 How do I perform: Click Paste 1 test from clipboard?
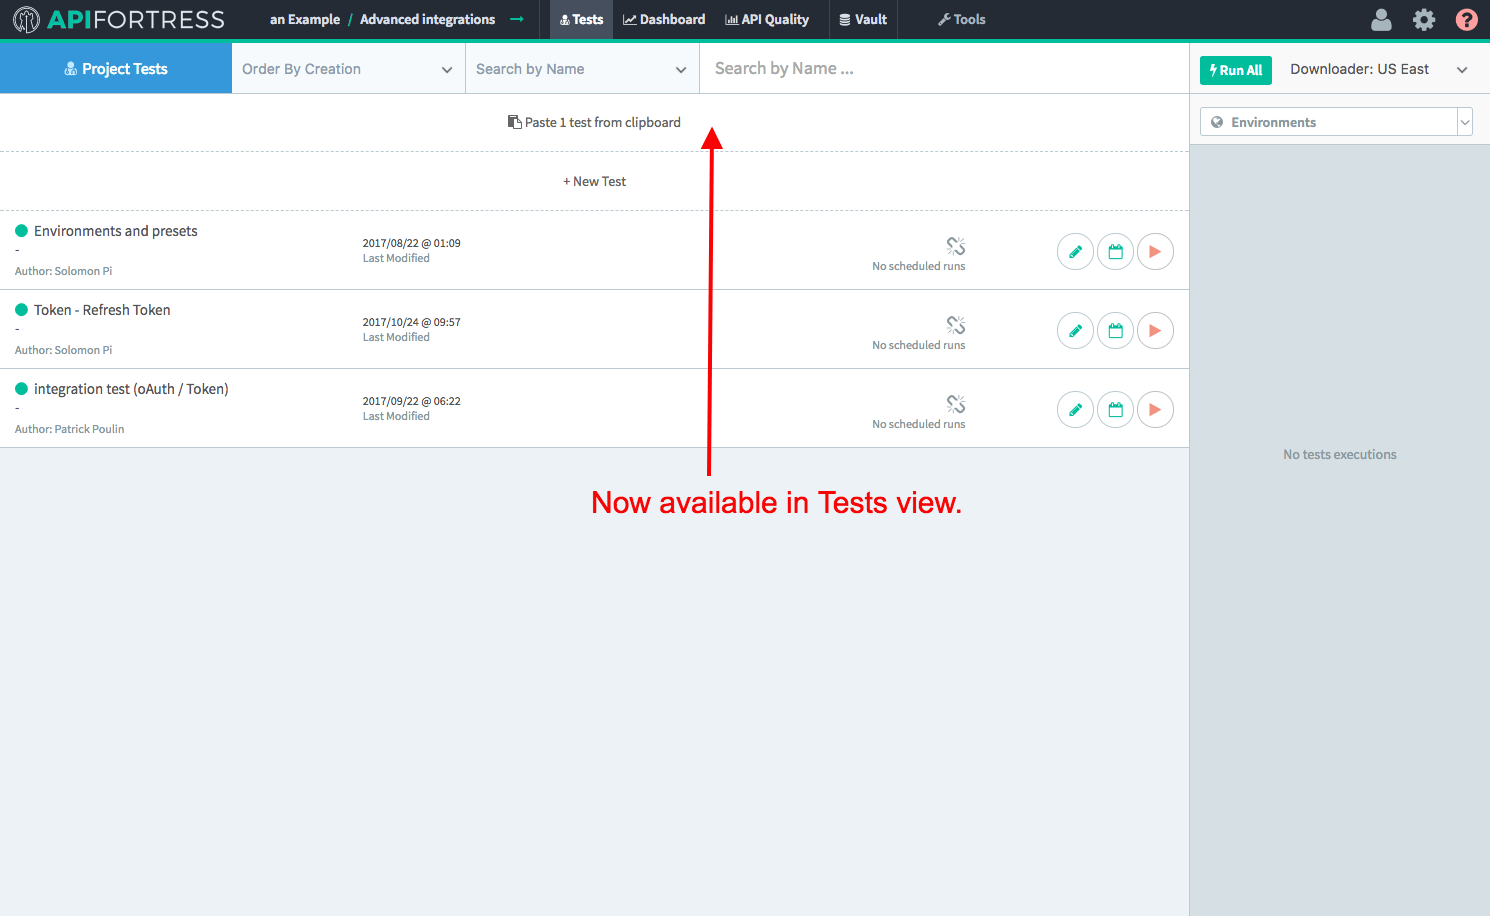[595, 122]
